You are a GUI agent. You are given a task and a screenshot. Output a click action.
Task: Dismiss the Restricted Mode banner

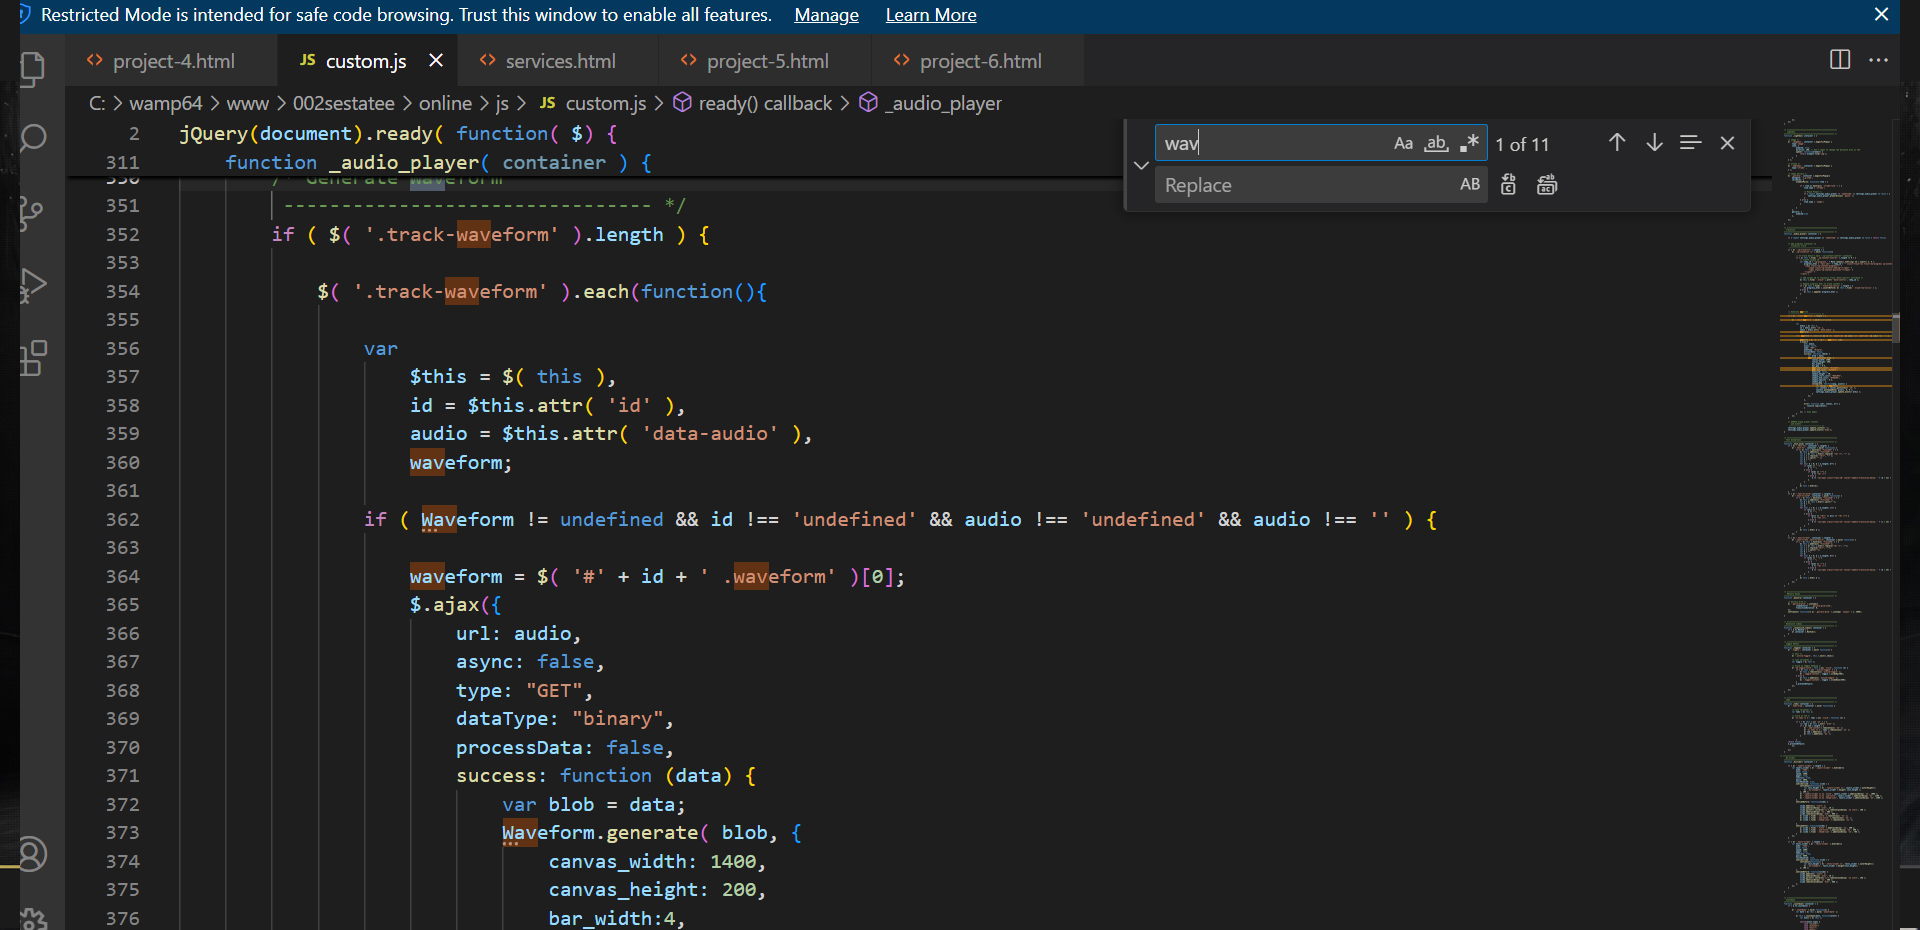tap(1881, 14)
